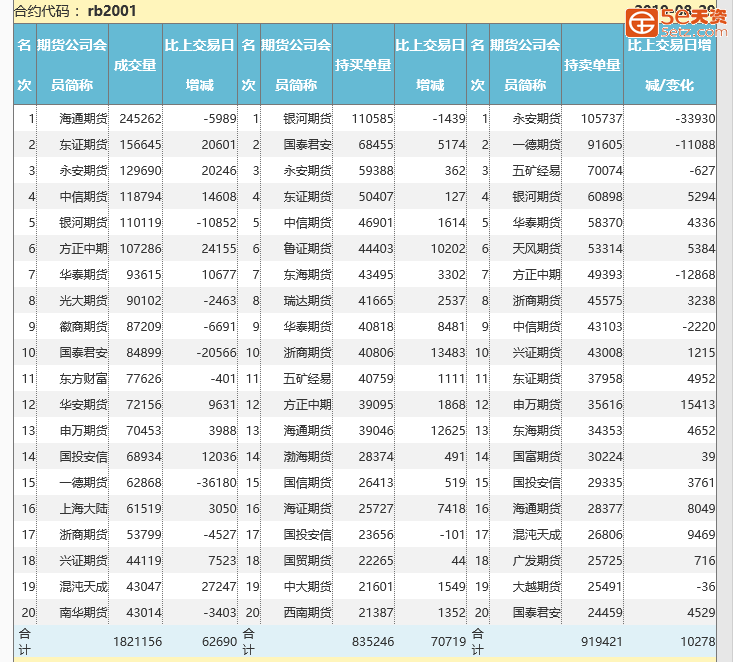Click 渤海期货 in long positions

click(307, 457)
